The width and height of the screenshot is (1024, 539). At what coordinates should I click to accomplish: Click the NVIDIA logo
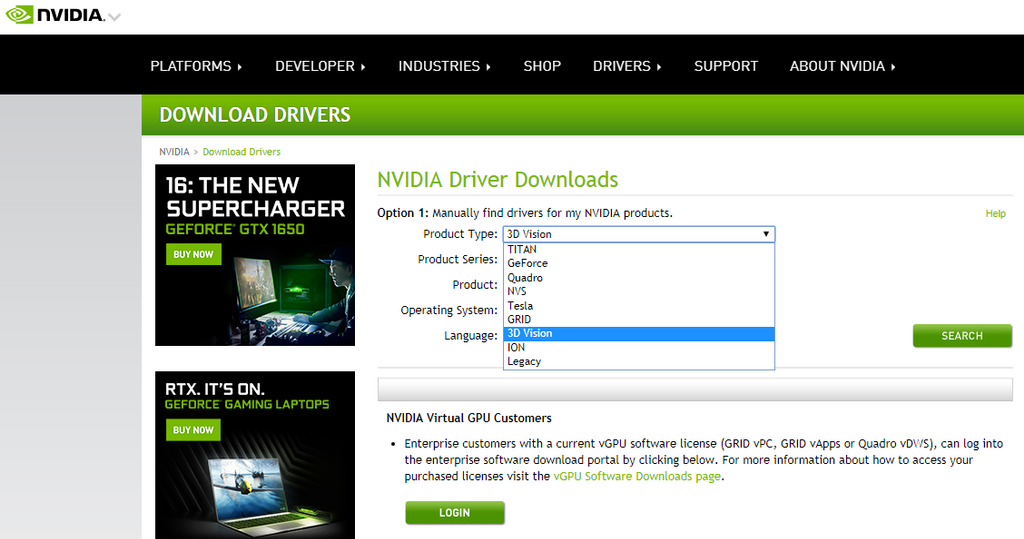[x=55, y=14]
